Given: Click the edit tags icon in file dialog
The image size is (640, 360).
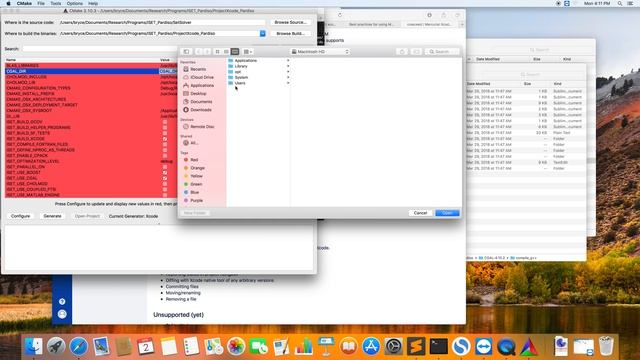Looking at the screenshot, I should 416,51.
